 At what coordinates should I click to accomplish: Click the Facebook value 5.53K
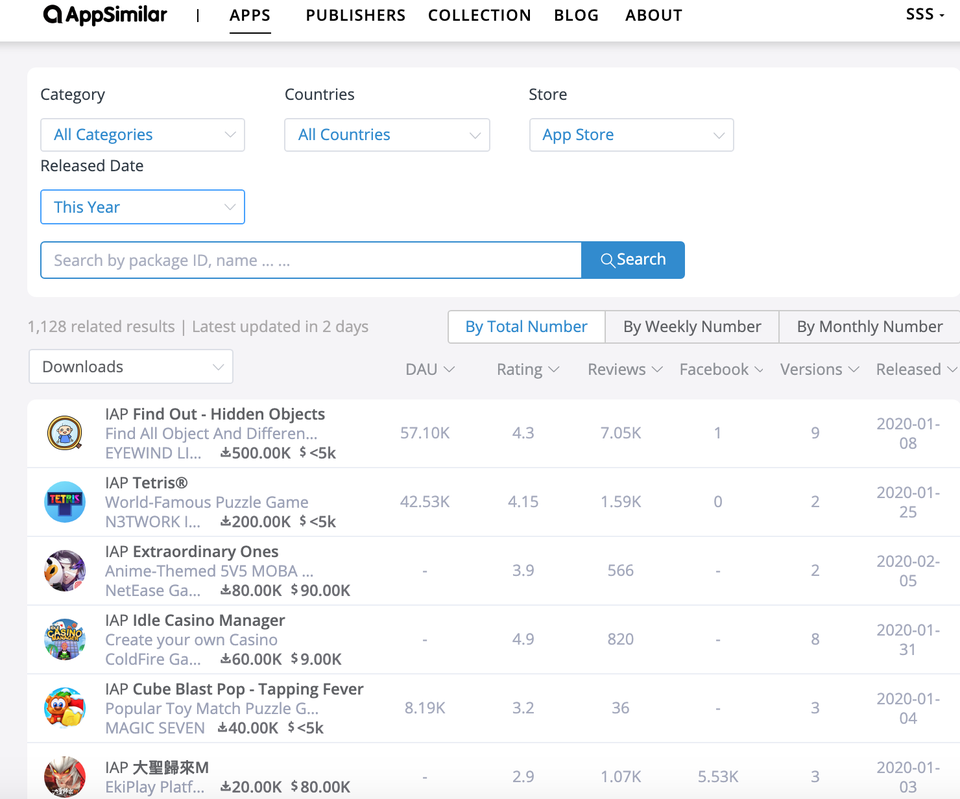pos(718,776)
